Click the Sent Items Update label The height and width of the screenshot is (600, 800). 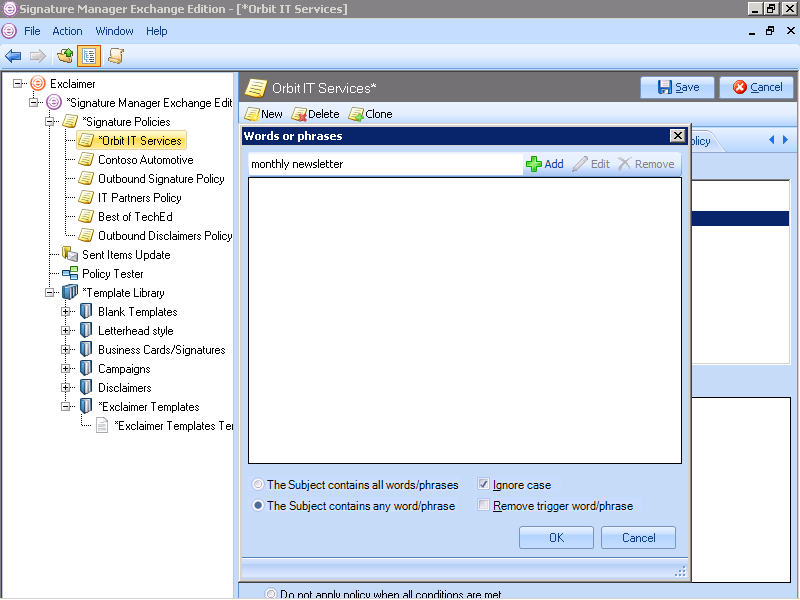point(126,255)
